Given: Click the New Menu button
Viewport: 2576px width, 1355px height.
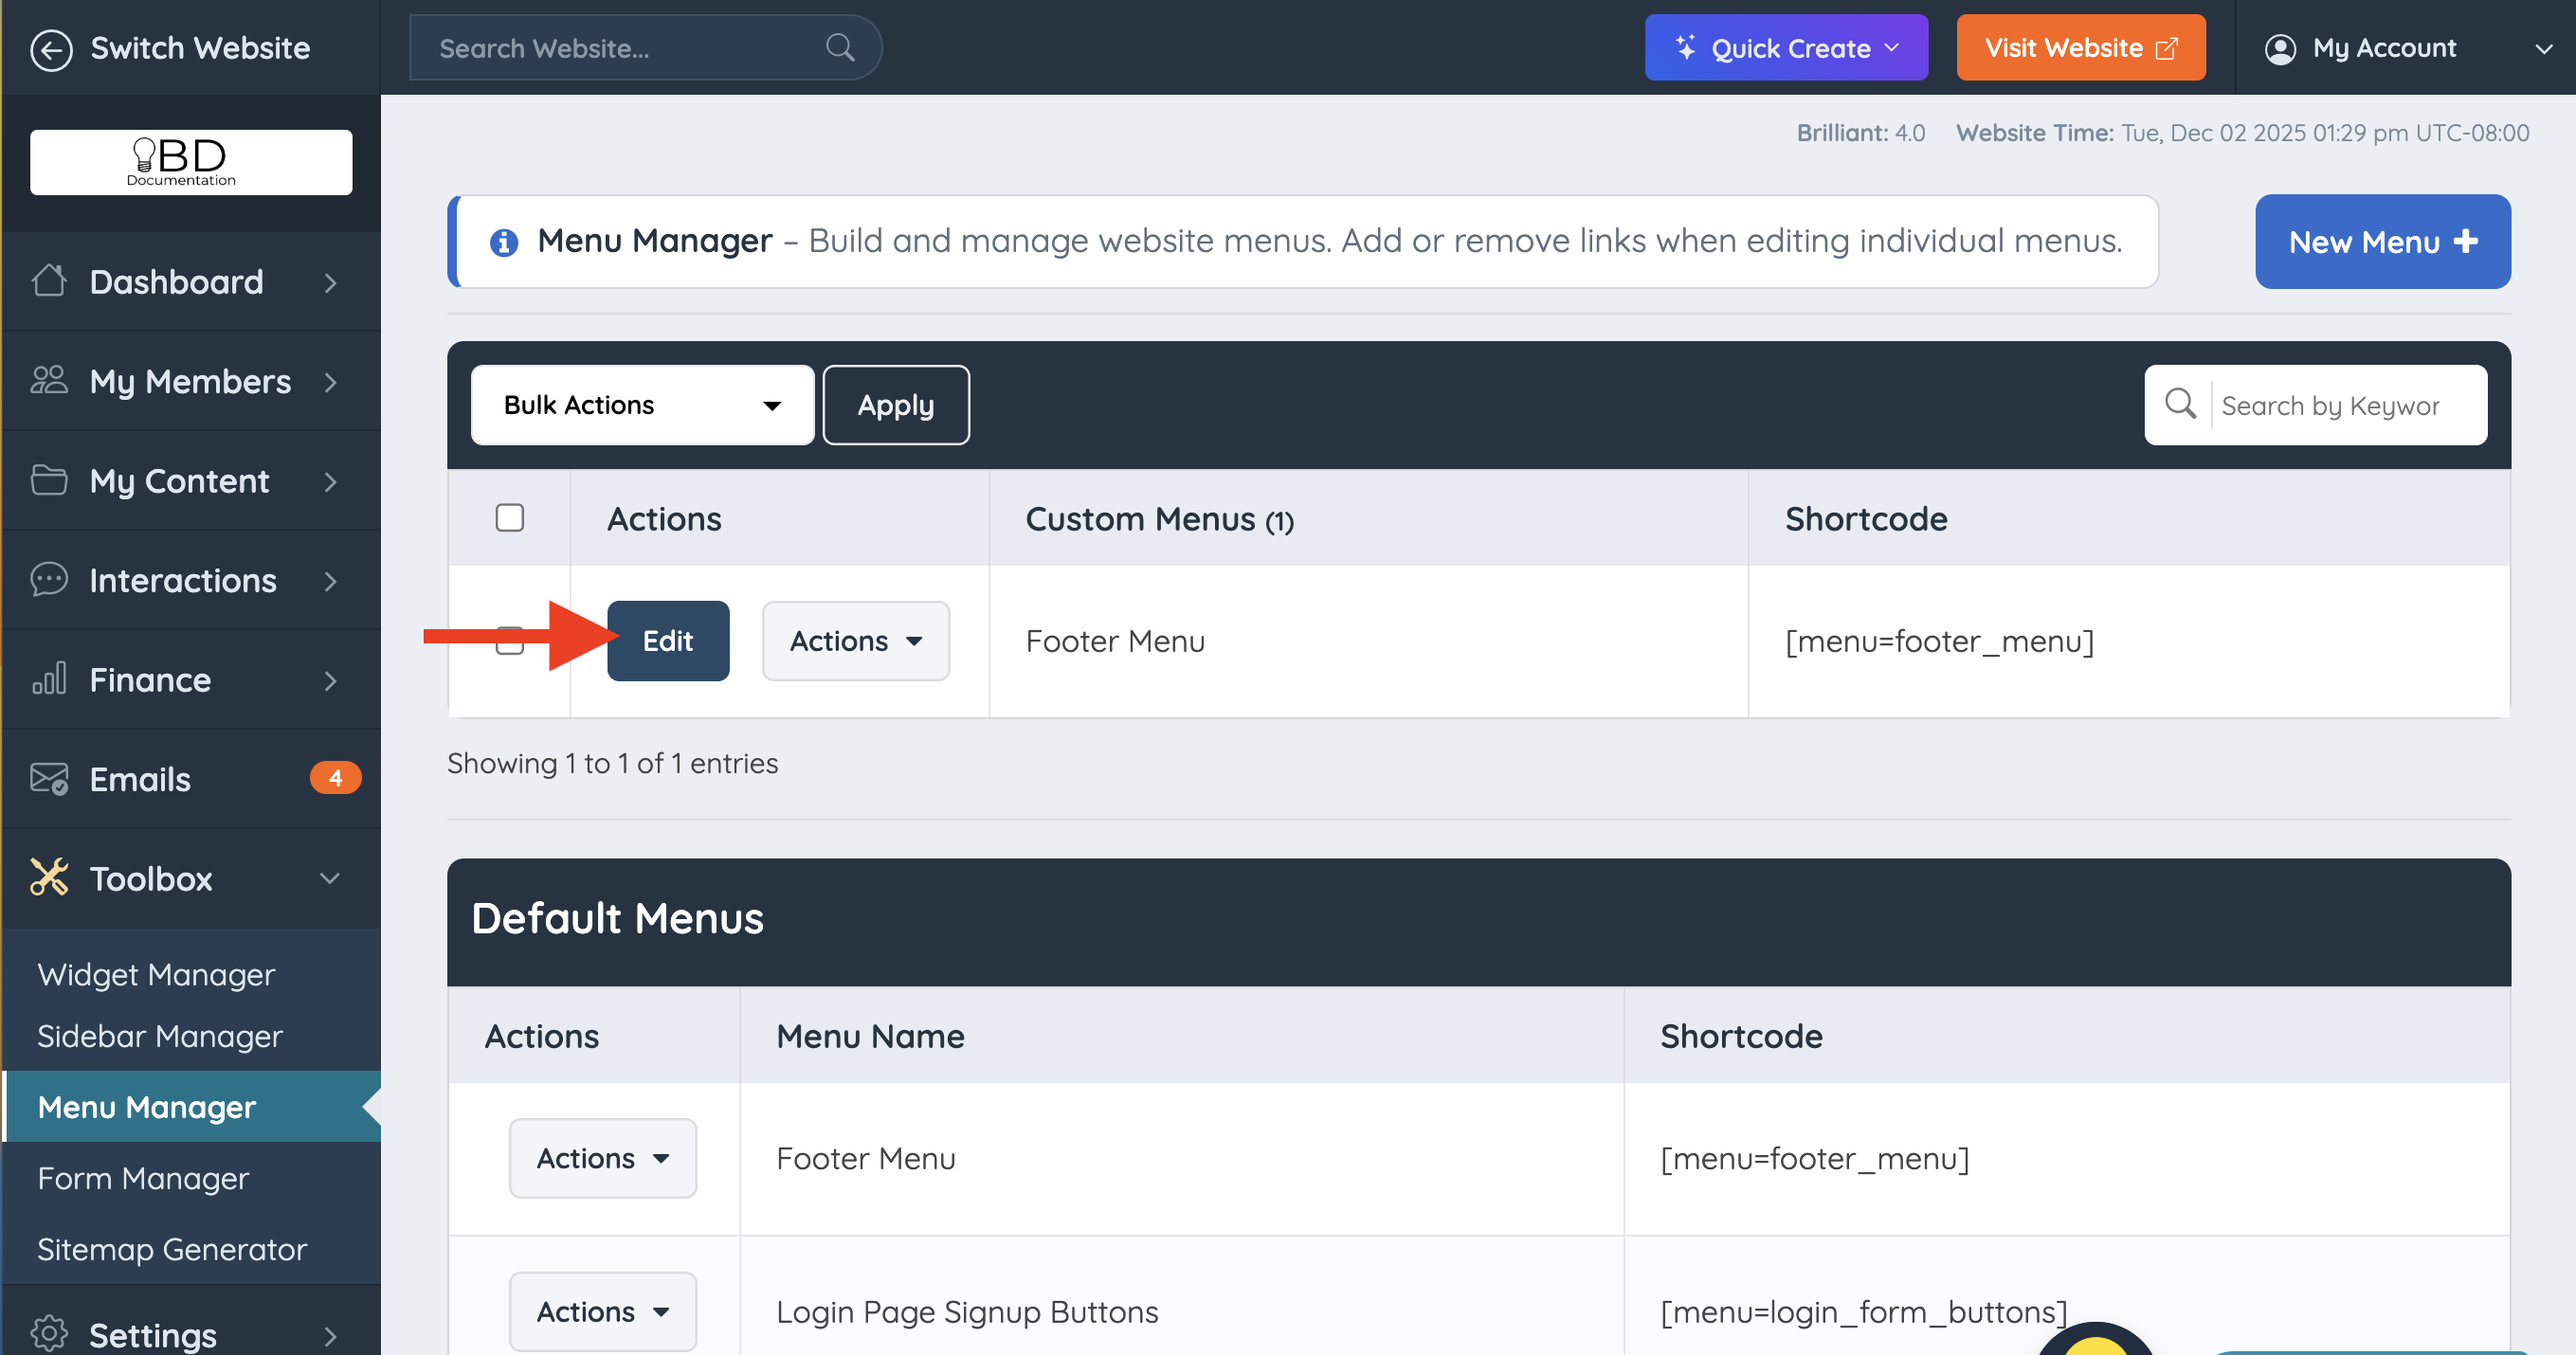Looking at the screenshot, I should [x=2382, y=242].
